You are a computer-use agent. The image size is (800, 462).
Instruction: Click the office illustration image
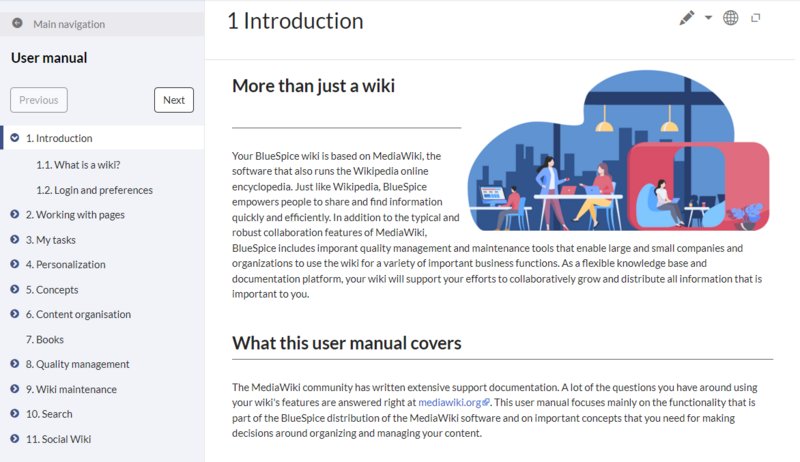[x=618, y=148]
